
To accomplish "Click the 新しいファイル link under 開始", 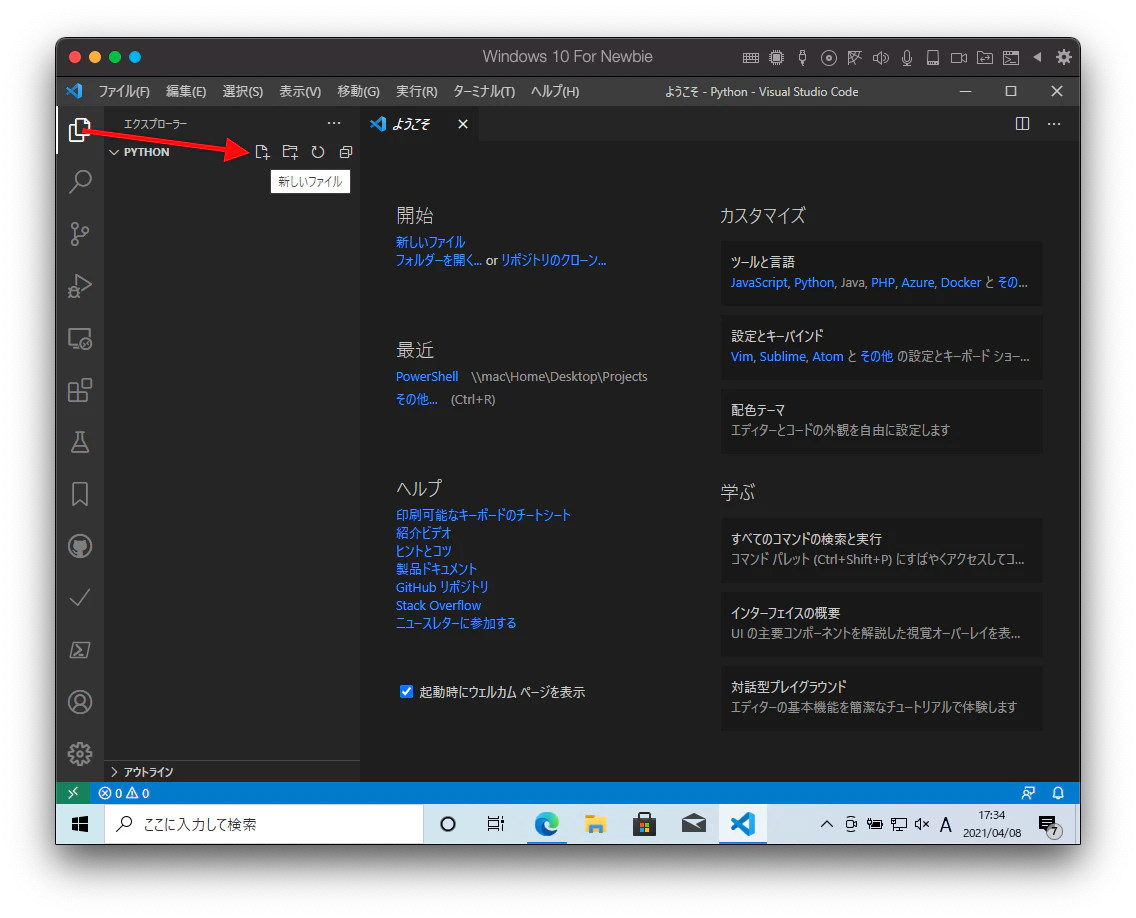I will [430, 242].
